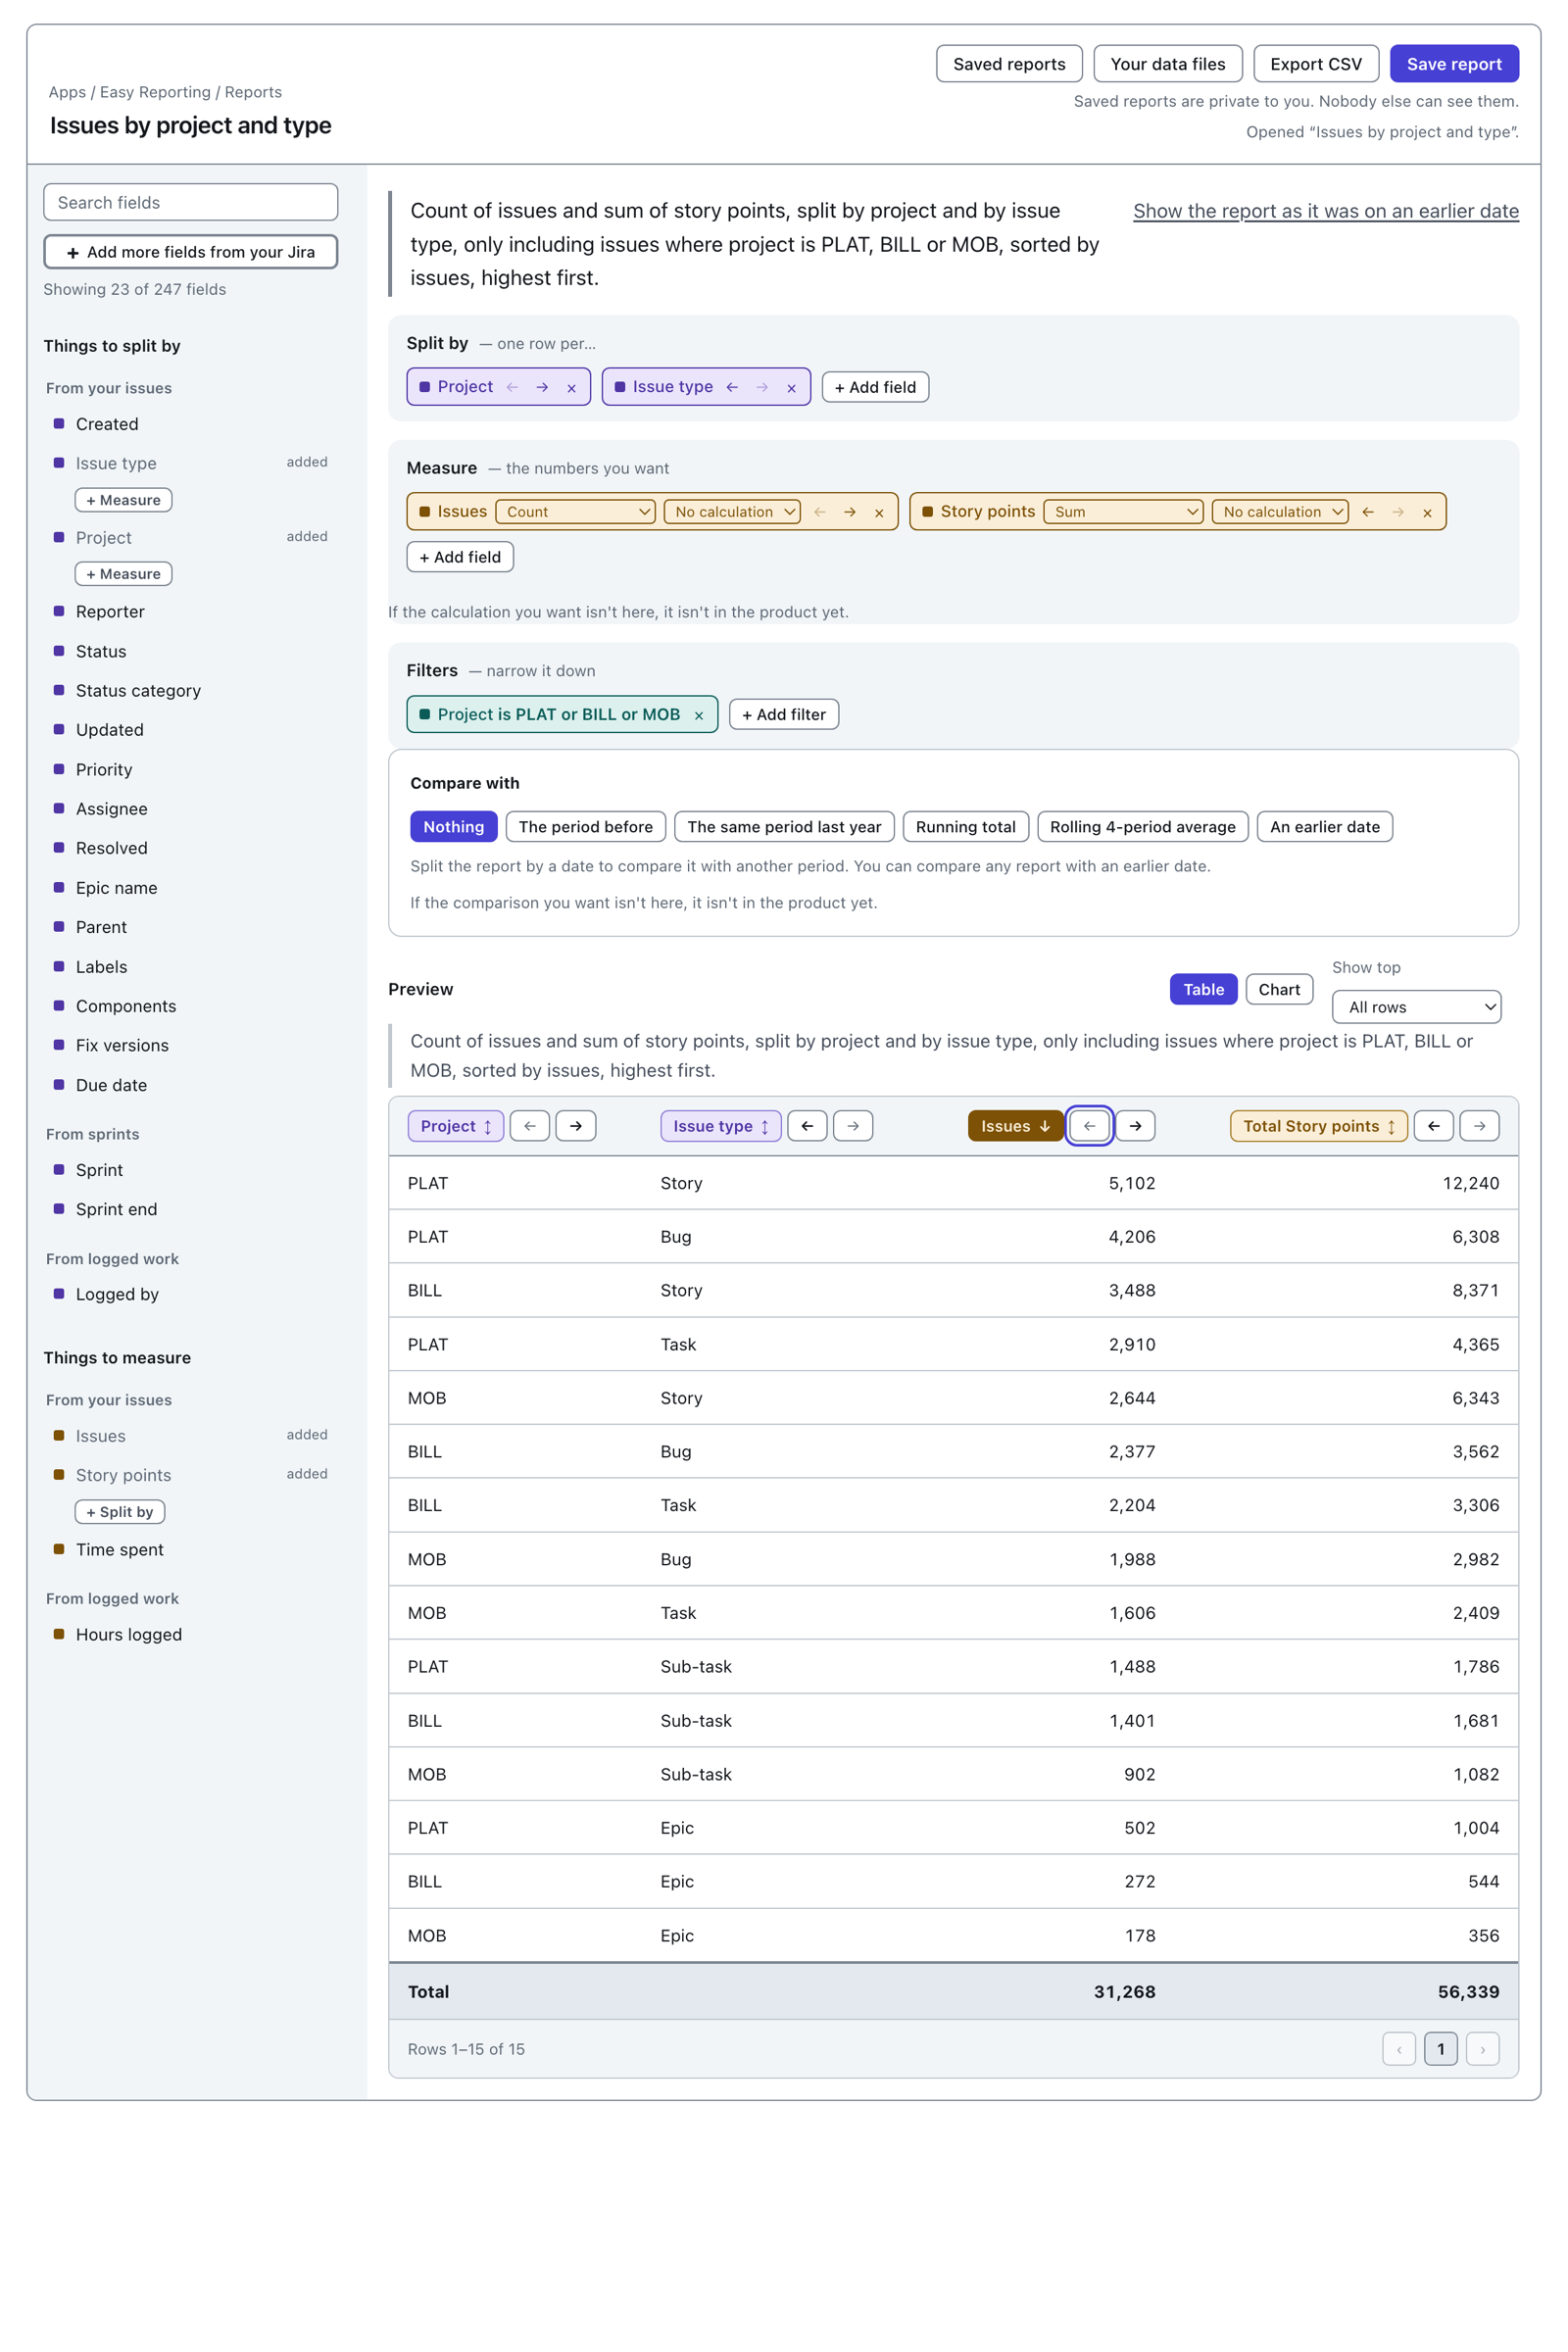Sort by Issue type column header

[x=721, y=1126]
